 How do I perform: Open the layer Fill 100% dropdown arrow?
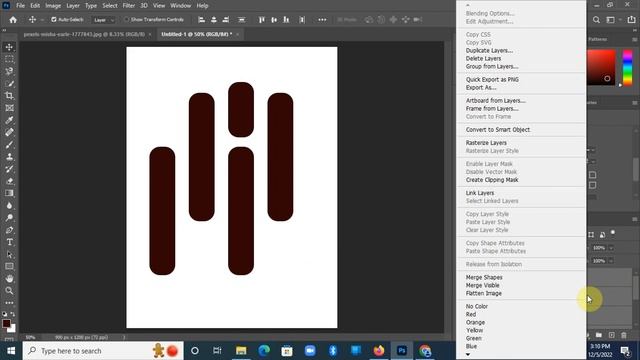point(611,261)
